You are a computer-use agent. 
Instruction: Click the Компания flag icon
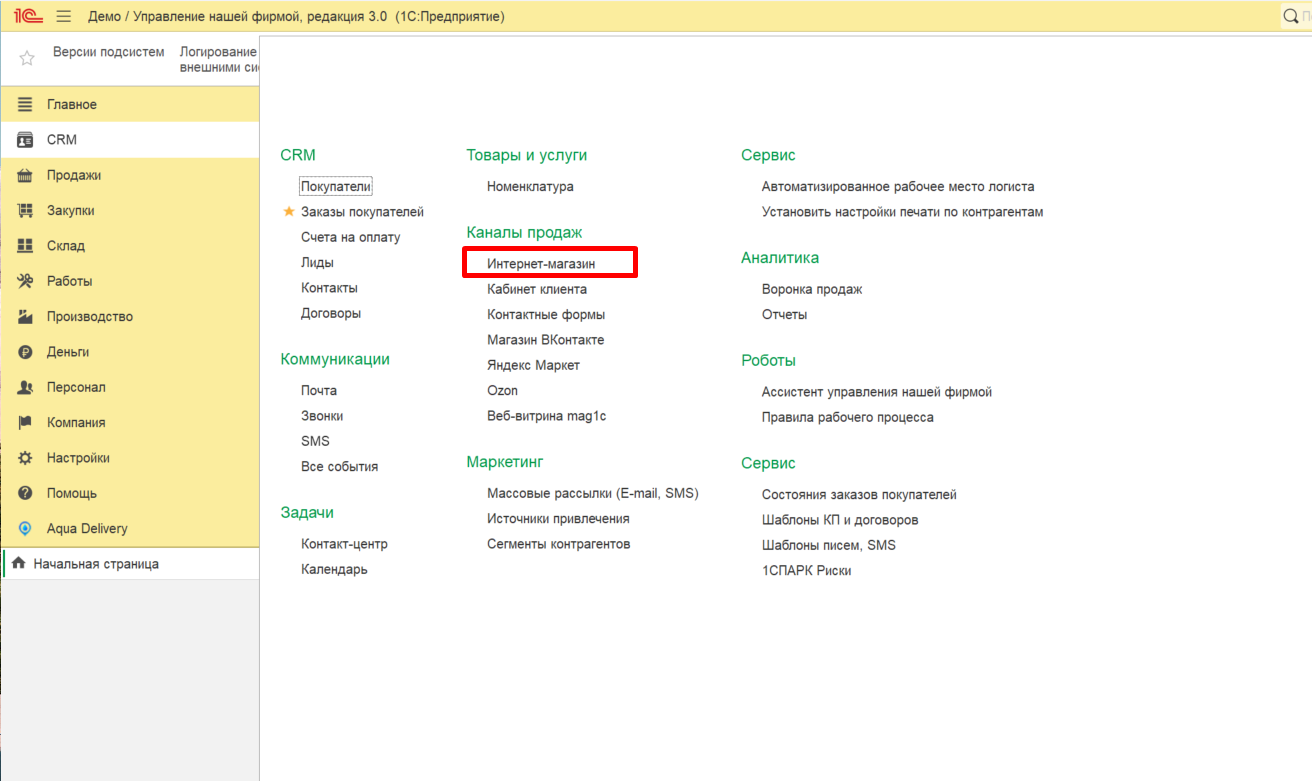point(25,423)
